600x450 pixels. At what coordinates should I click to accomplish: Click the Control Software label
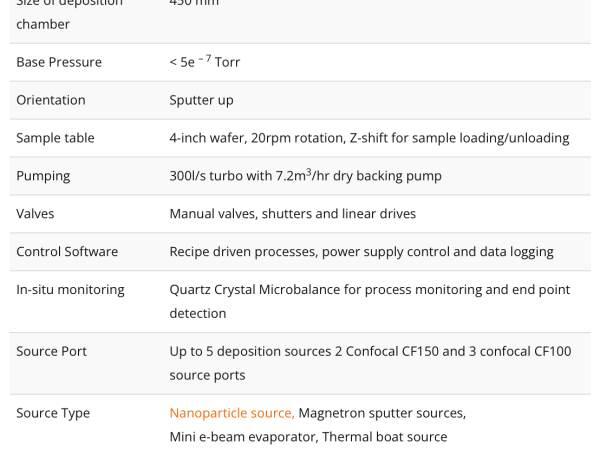(x=67, y=251)
